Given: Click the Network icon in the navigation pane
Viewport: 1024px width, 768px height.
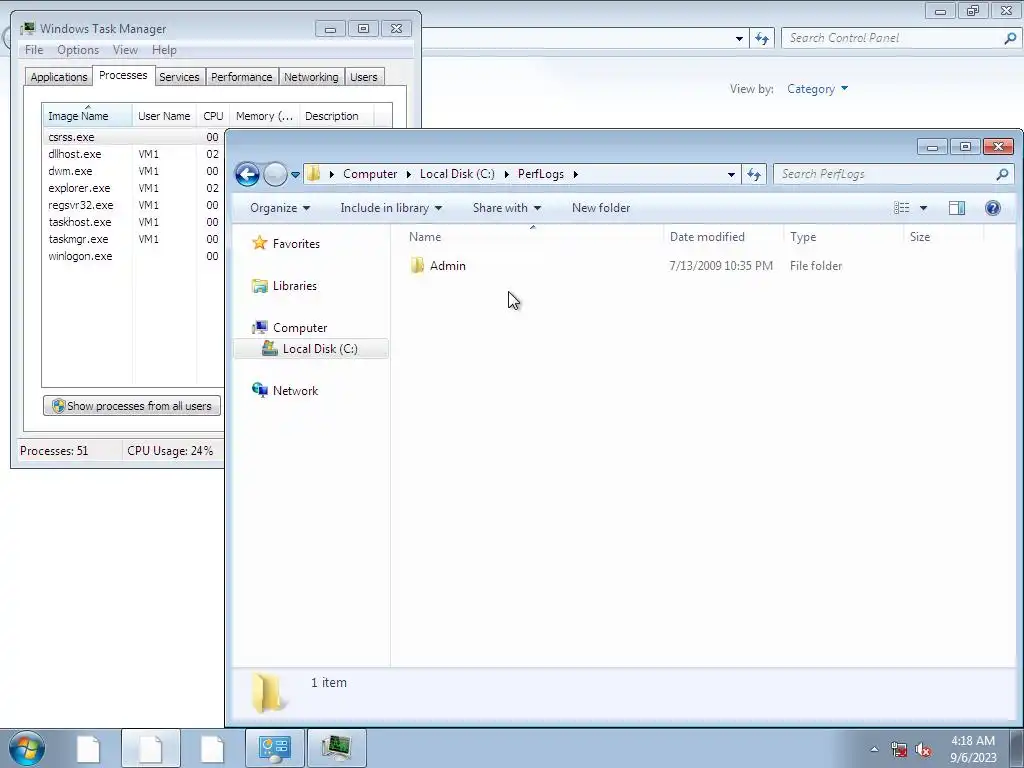Looking at the screenshot, I should [x=260, y=390].
